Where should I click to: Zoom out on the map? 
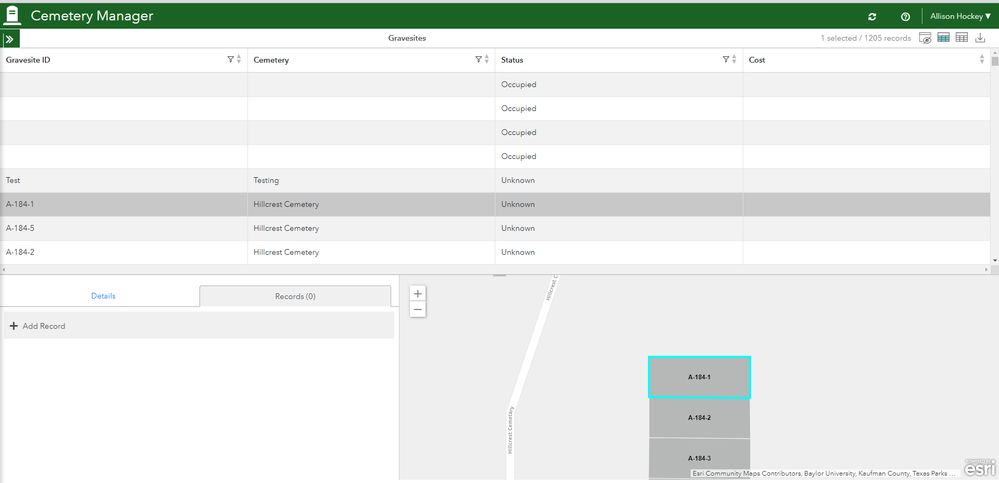click(417, 310)
